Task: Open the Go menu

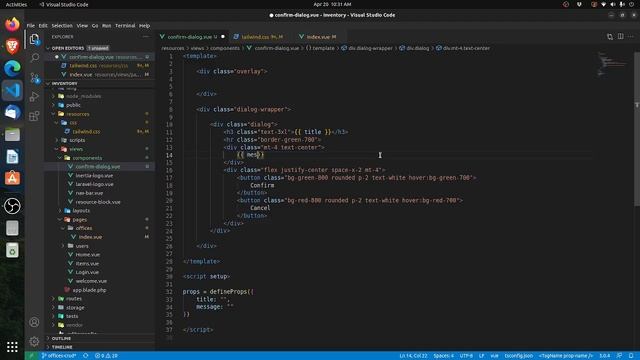Action: point(95,25)
